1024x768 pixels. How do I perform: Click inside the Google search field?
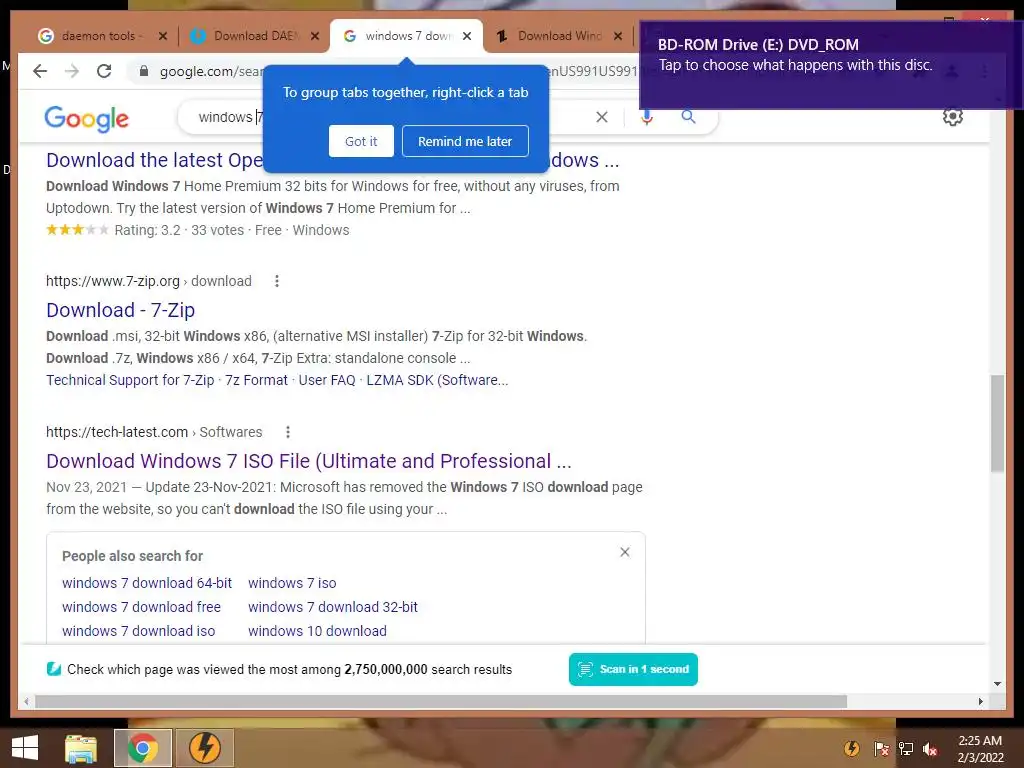point(229,117)
